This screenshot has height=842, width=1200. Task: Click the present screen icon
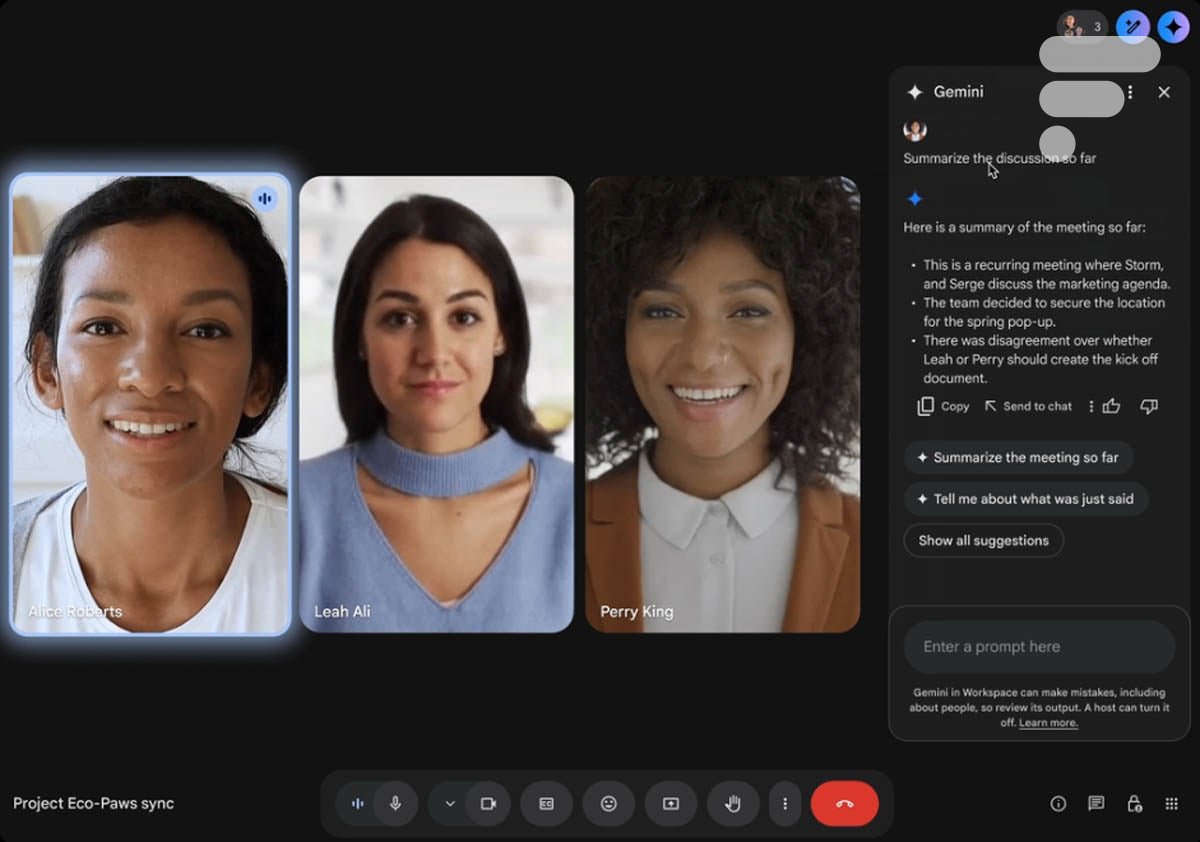(x=670, y=804)
